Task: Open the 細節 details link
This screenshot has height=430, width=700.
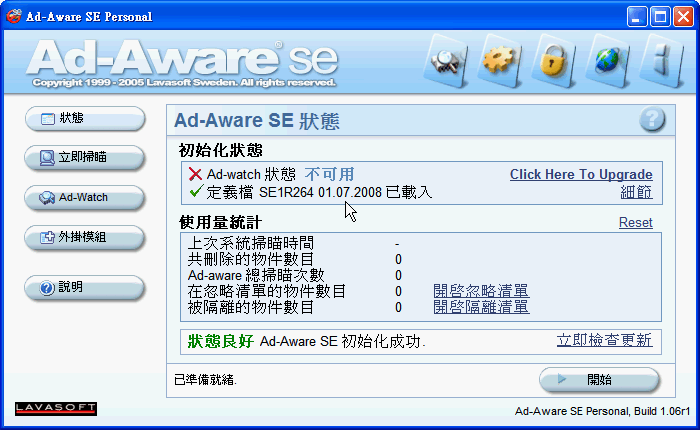Action: pyautogui.click(x=636, y=192)
